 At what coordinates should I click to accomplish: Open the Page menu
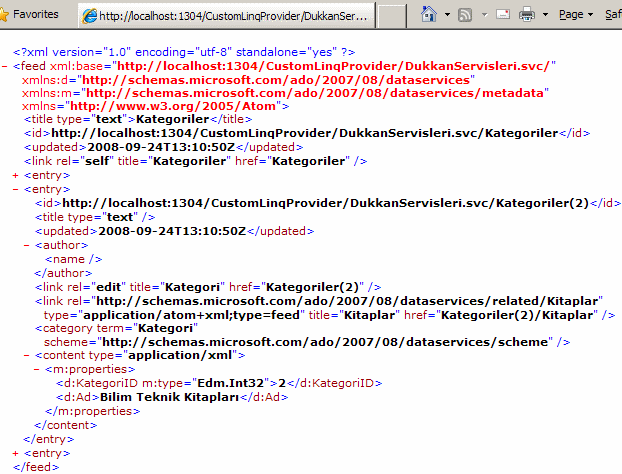(x=575, y=15)
